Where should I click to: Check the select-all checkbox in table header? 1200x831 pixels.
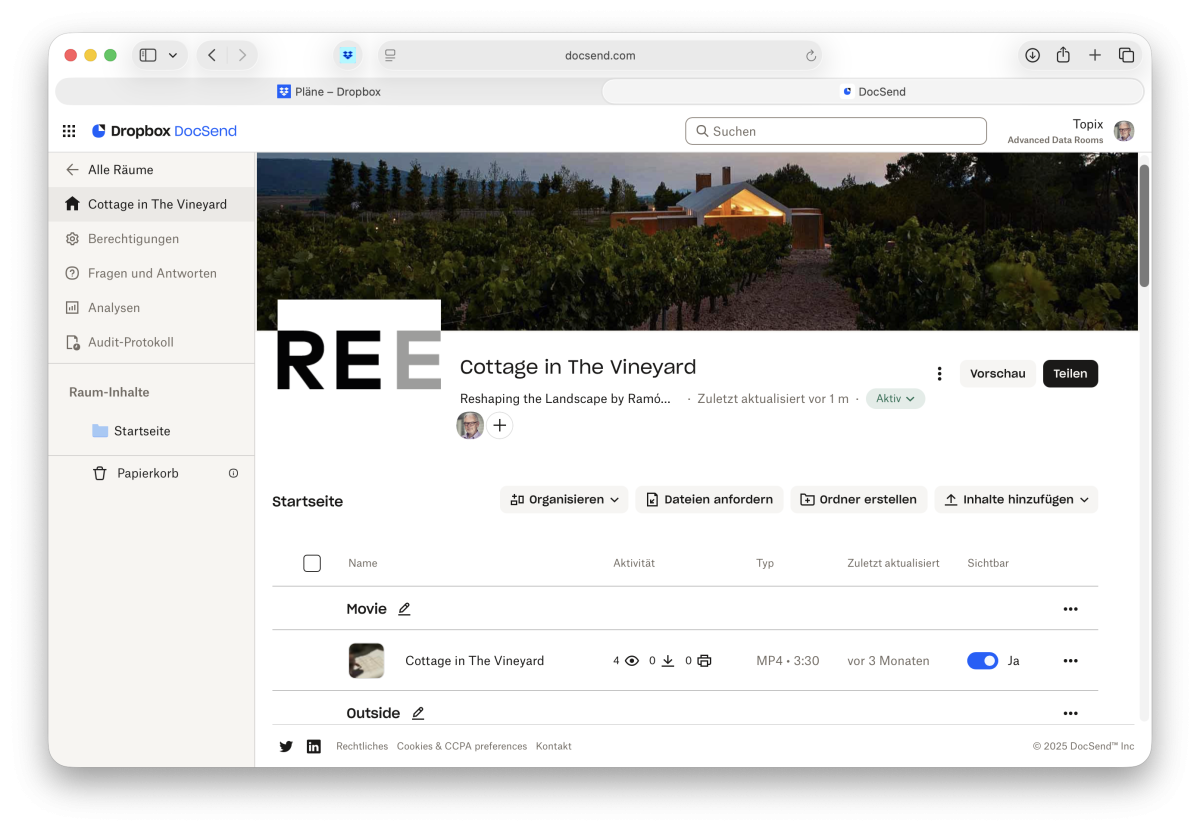(x=312, y=563)
